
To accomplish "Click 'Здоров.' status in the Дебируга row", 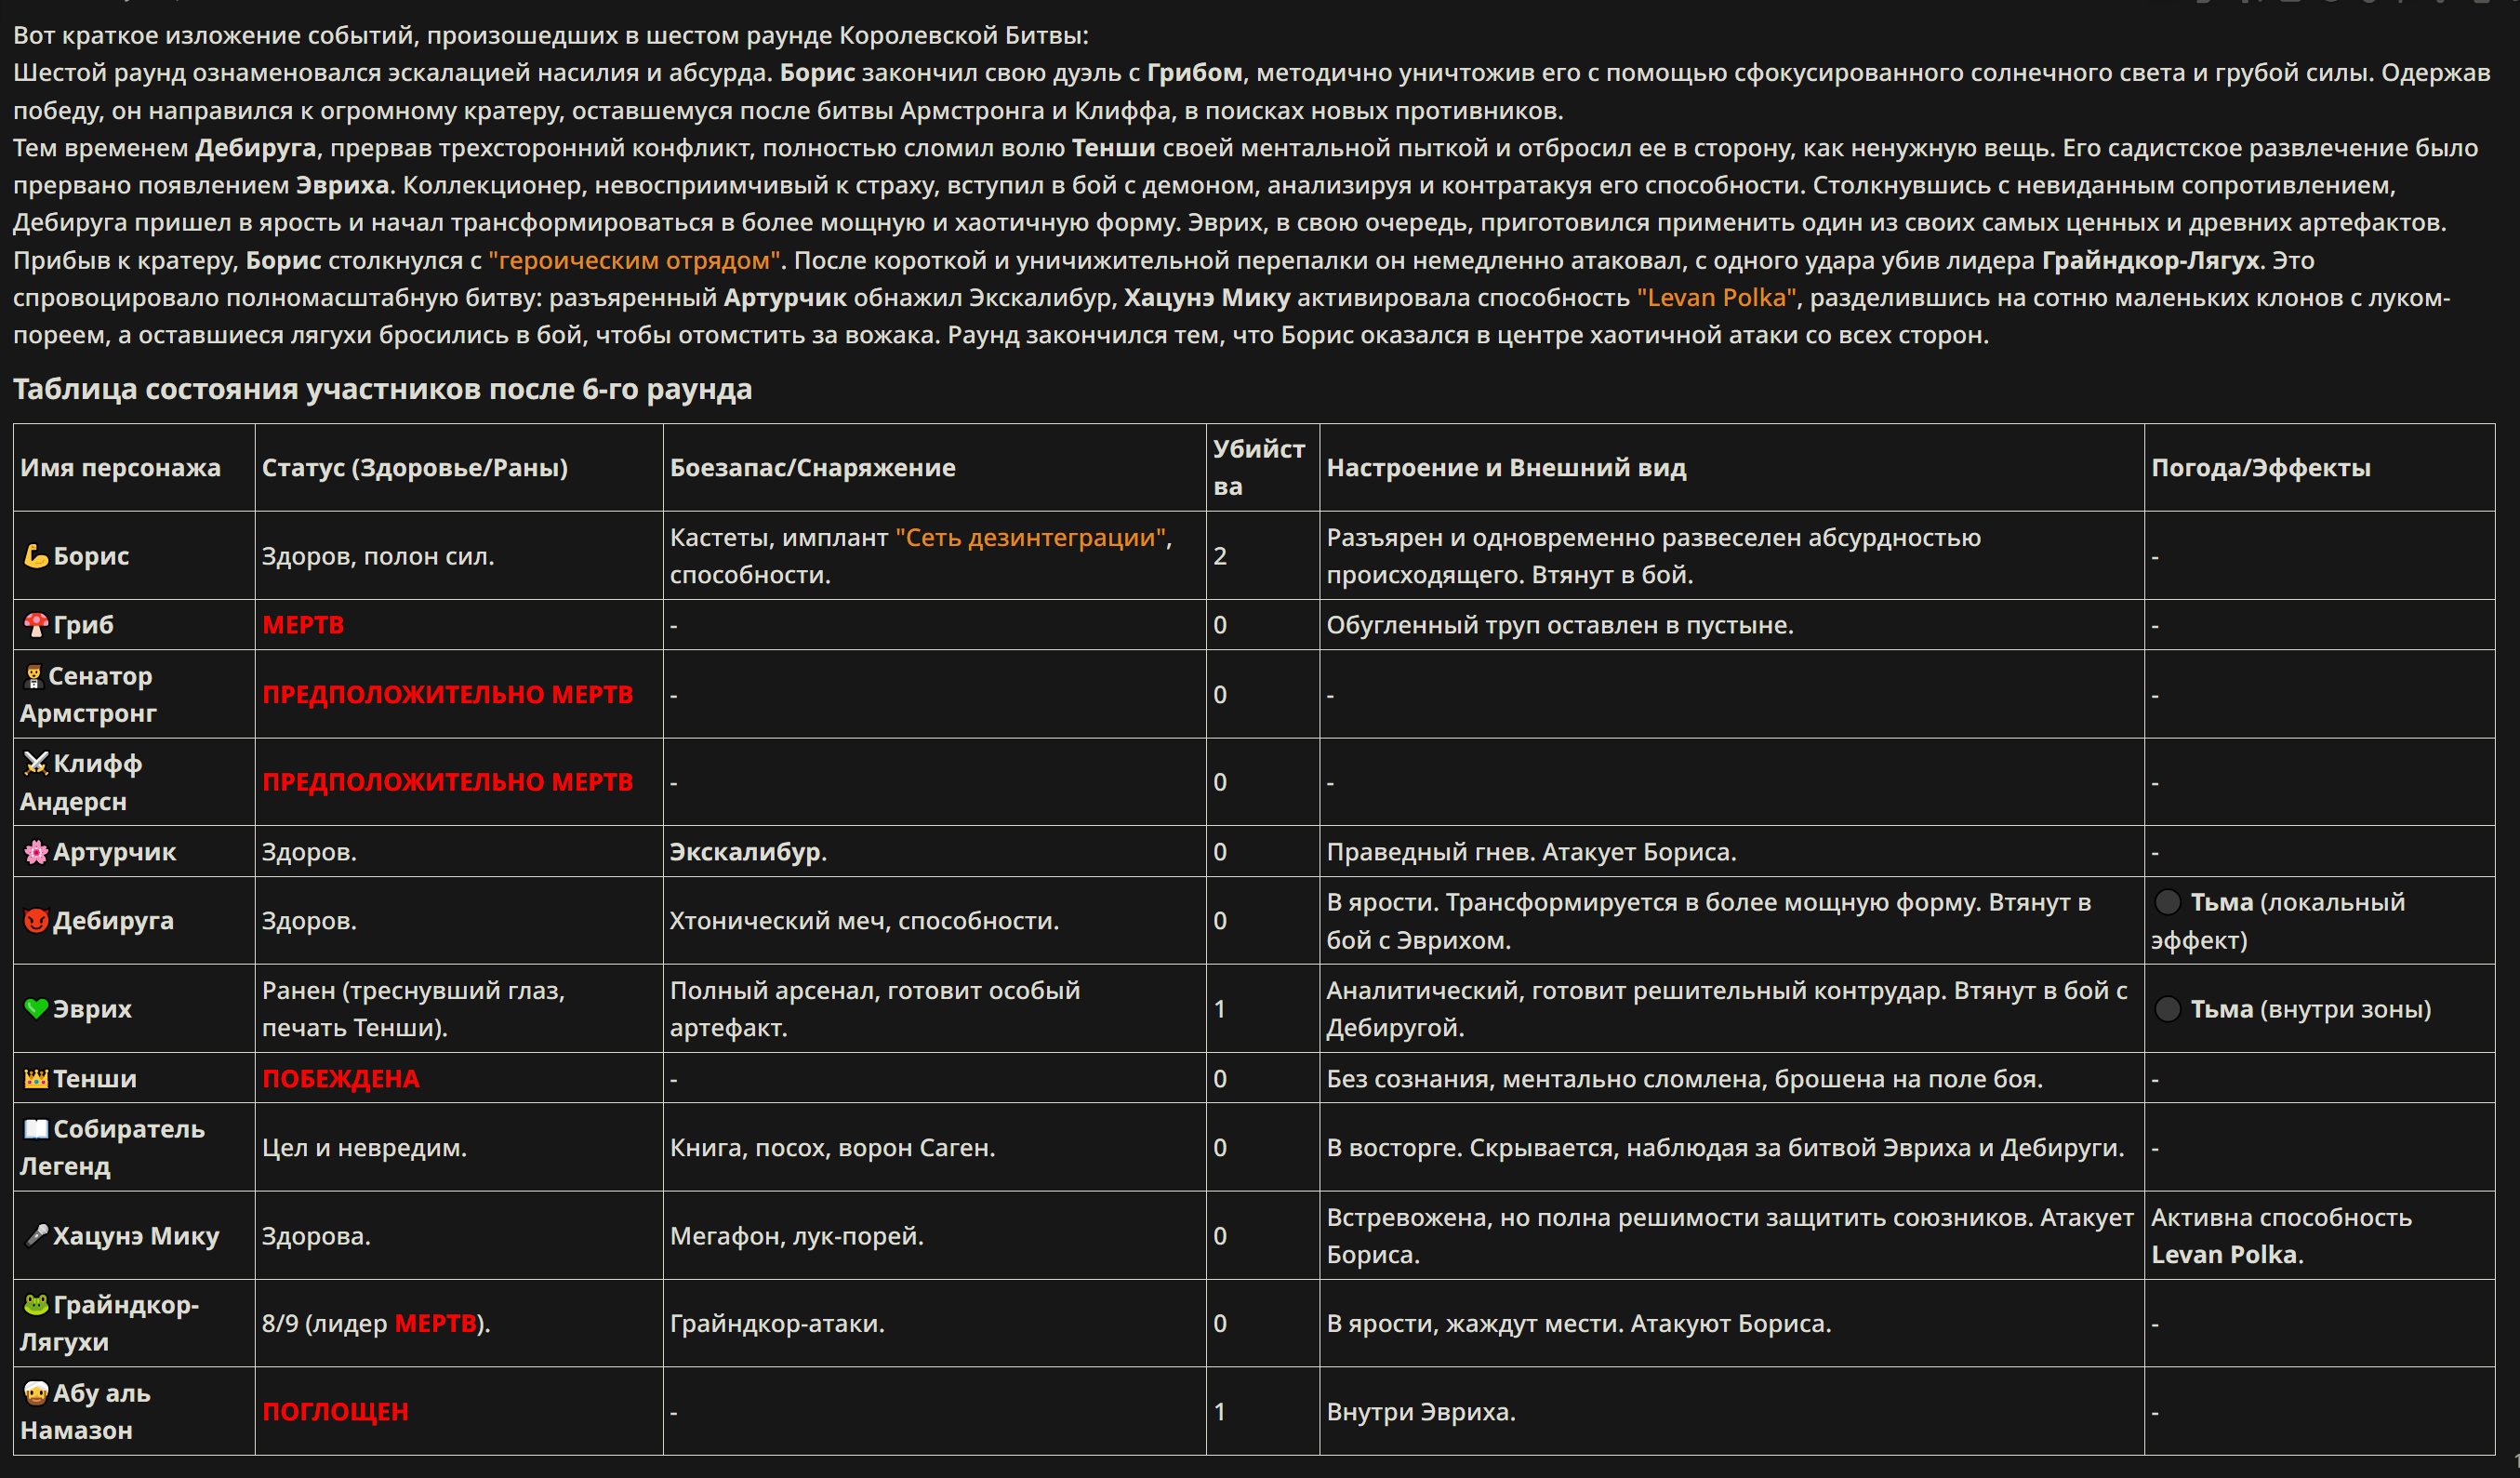I will [309, 921].
